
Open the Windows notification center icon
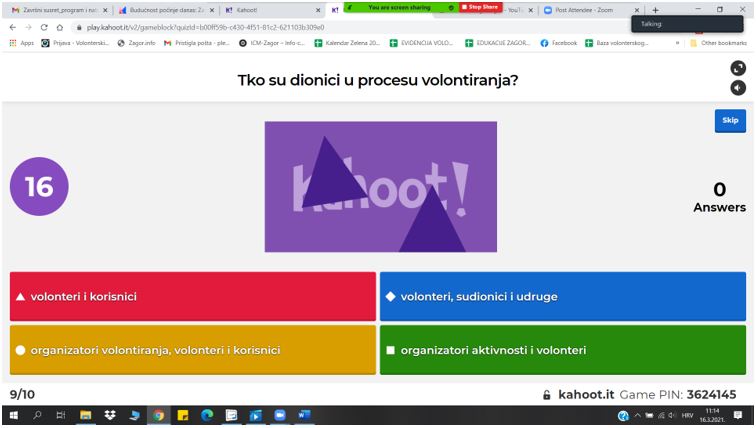tap(739, 416)
